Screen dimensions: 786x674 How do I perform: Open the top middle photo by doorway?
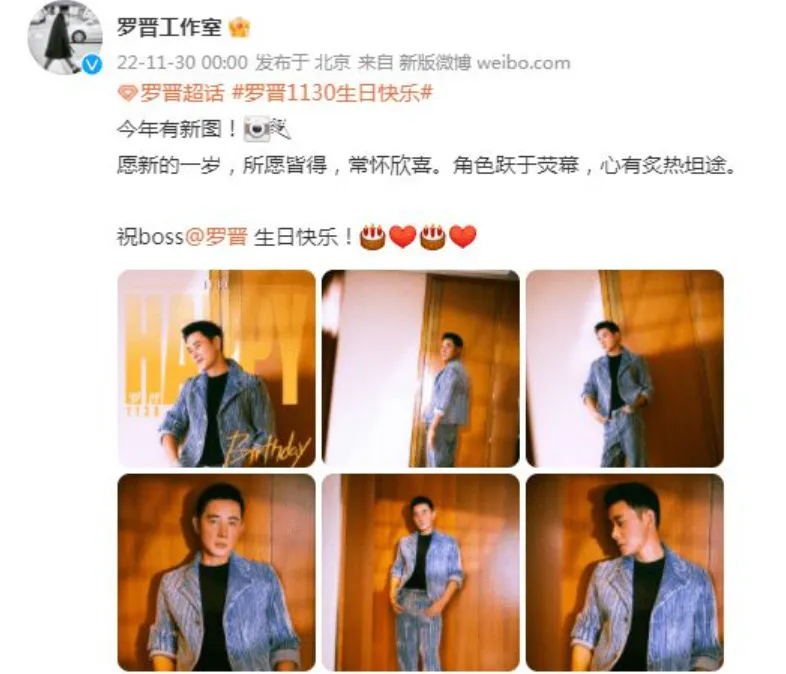(x=421, y=368)
